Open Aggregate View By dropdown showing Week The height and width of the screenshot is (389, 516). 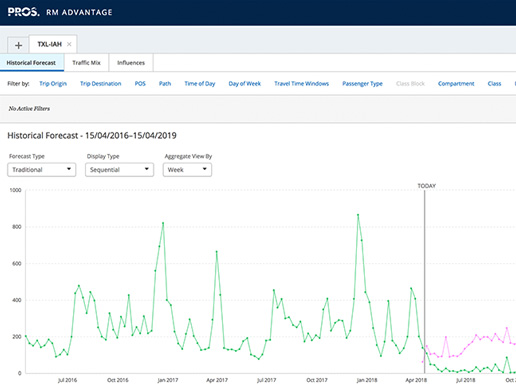tap(187, 170)
